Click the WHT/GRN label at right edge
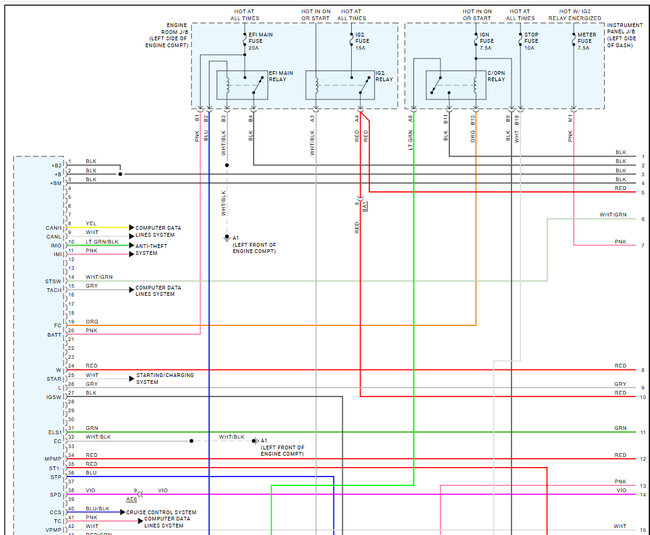650x535 pixels. point(613,215)
